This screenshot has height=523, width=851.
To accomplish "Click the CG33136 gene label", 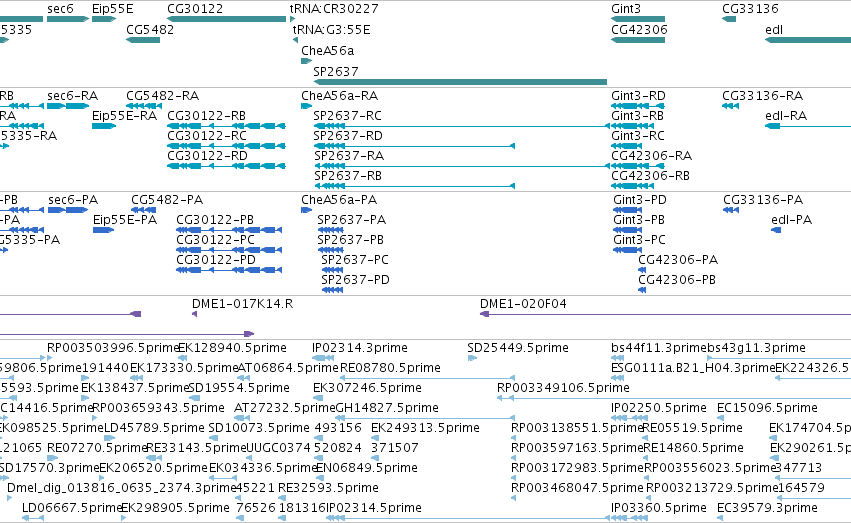I will pyautogui.click(x=750, y=9).
